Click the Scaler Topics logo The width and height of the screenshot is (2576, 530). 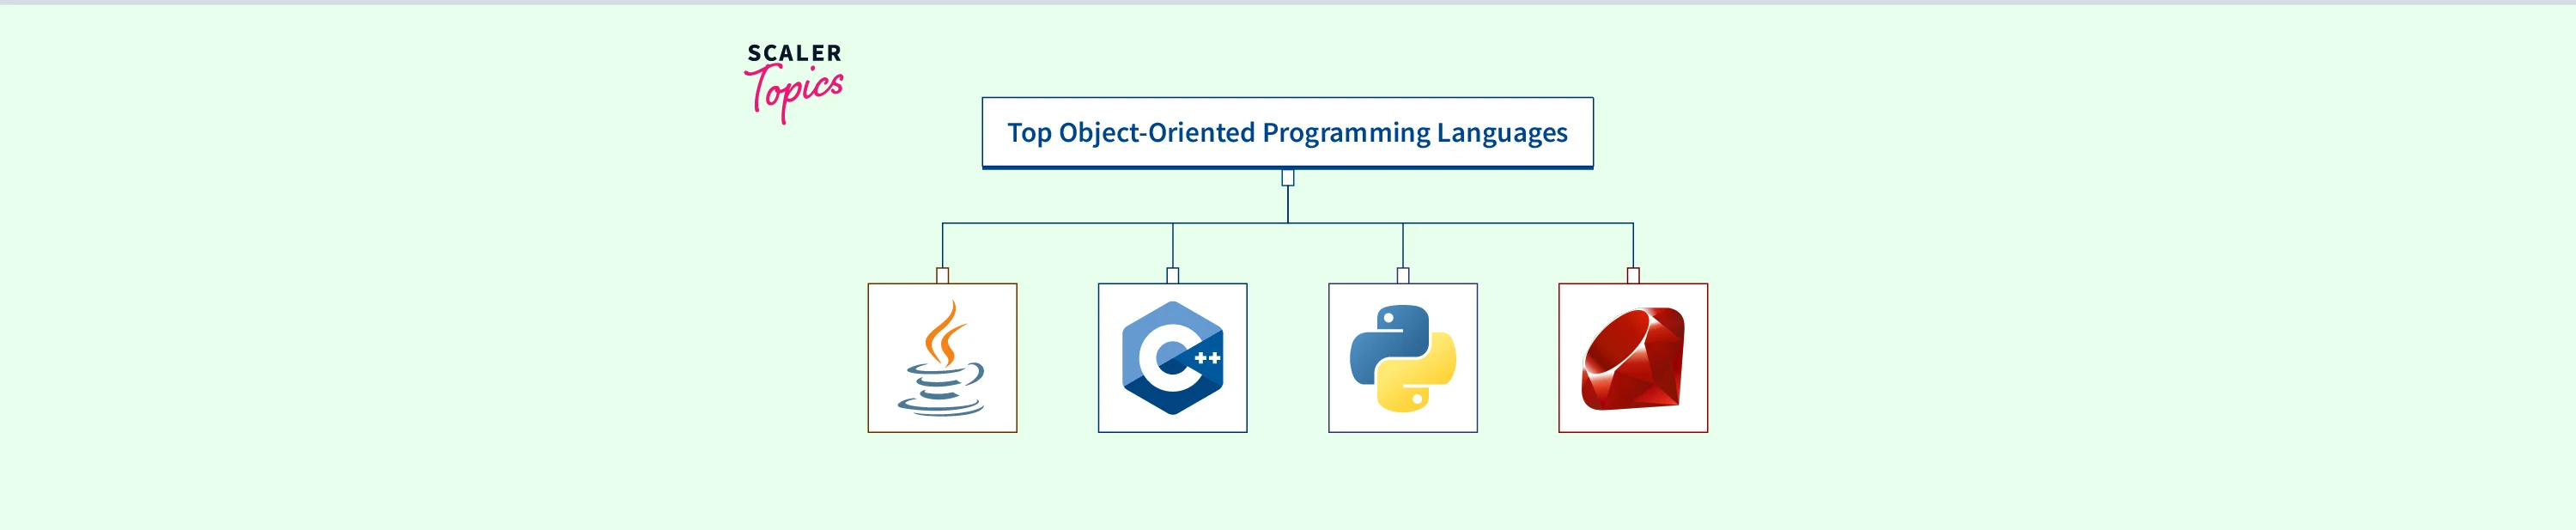pos(794,82)
